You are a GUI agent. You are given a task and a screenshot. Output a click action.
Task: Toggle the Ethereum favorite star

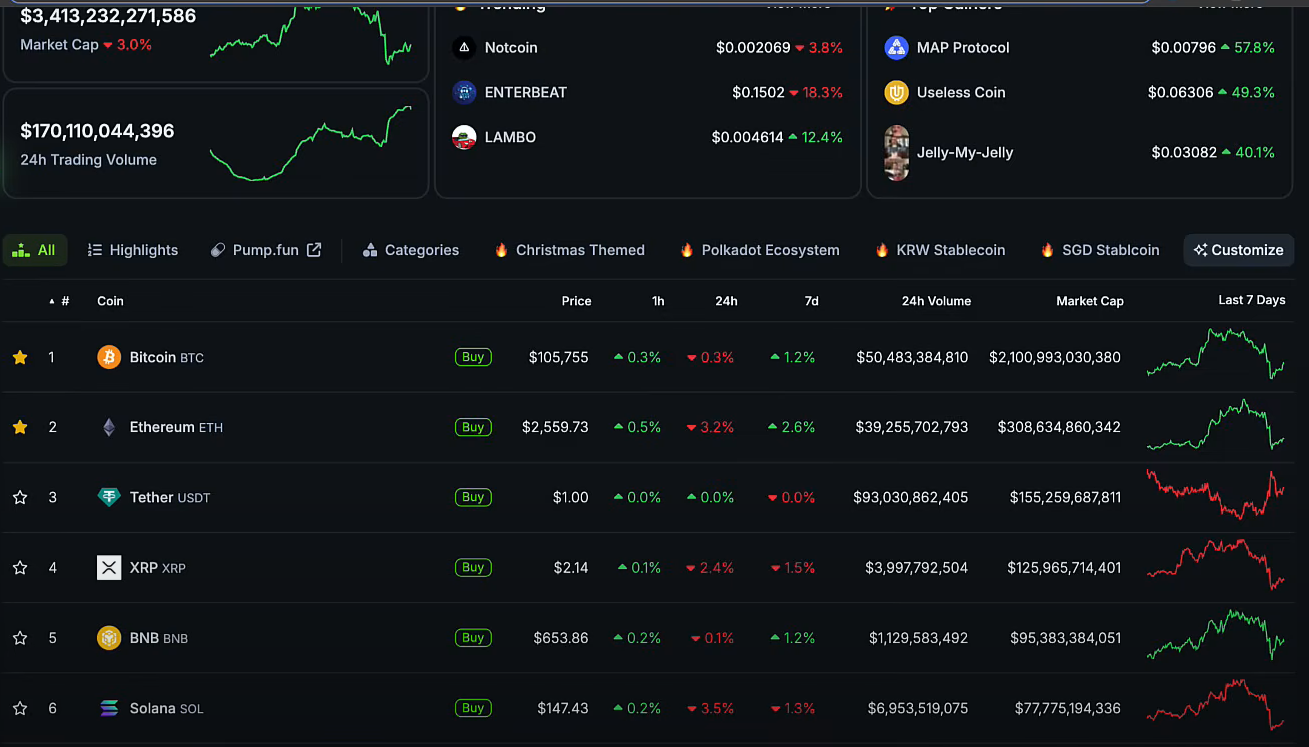pyautogui.click(x=20, y=427)
